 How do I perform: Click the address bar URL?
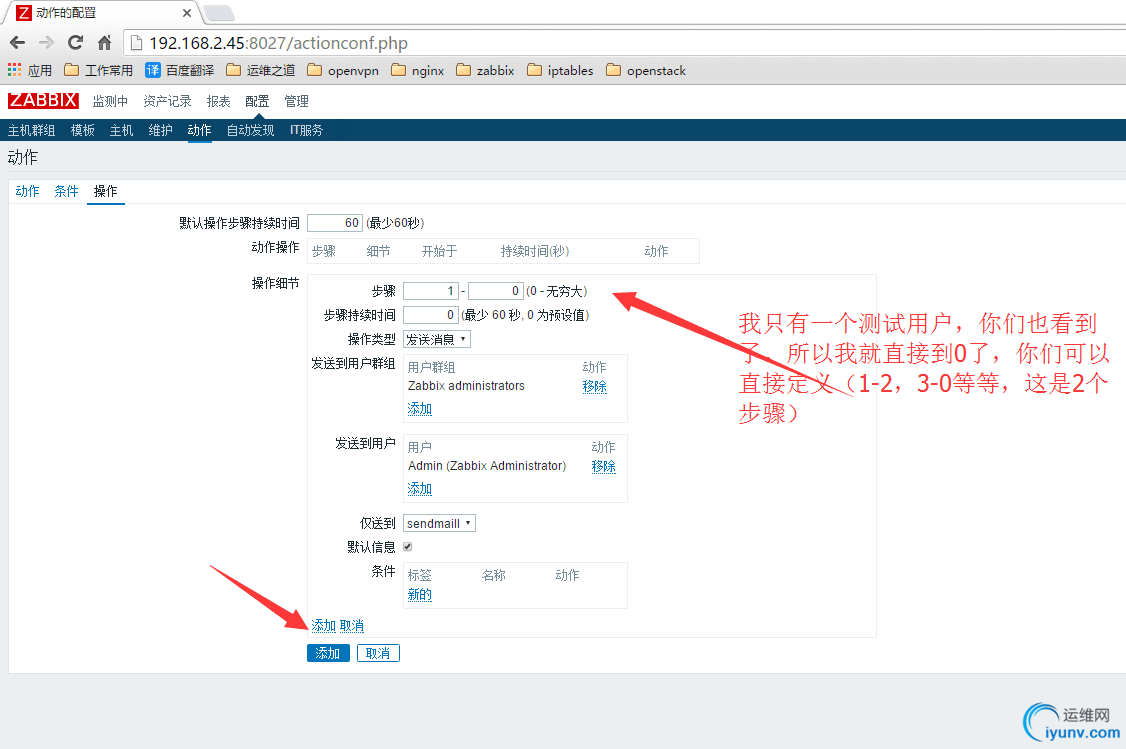pyautogui.click(x=279, y=43)
